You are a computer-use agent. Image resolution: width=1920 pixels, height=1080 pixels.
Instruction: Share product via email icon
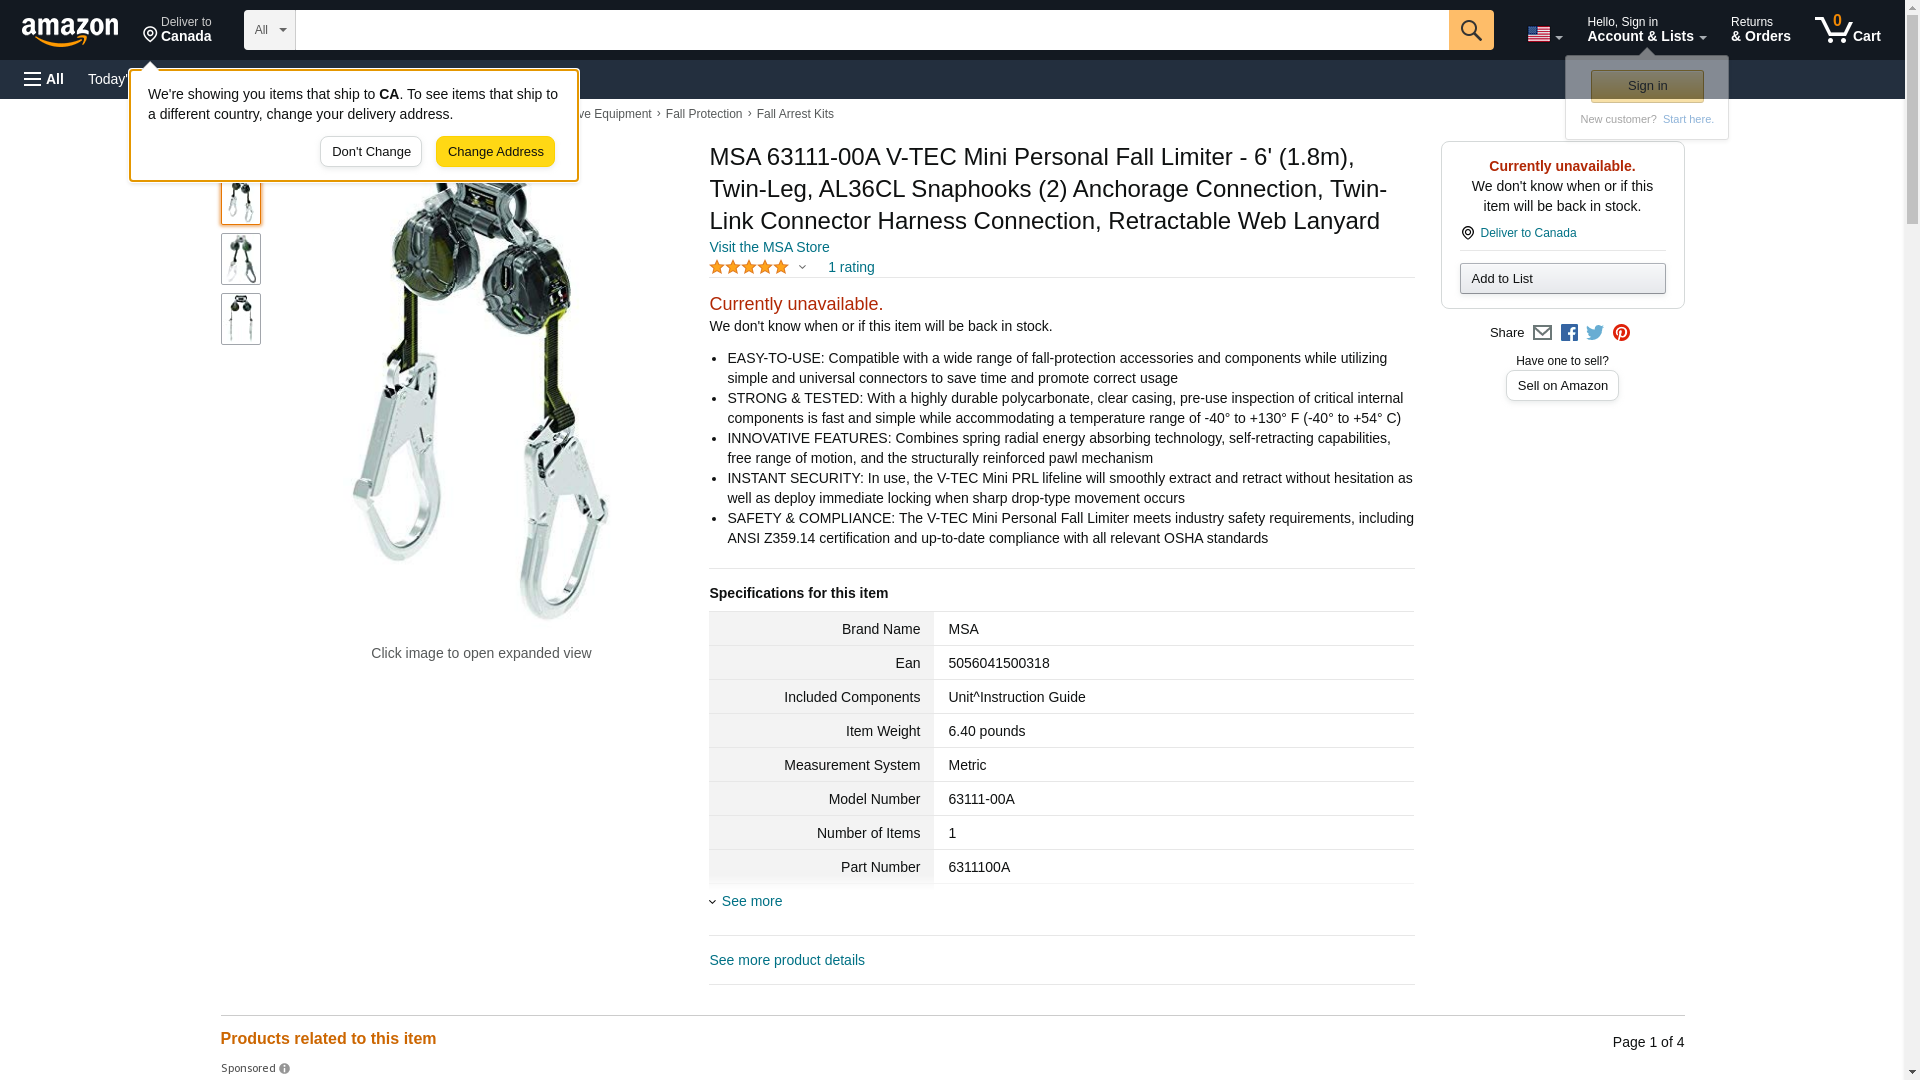pyautogui.click(x=1542, y=333)
